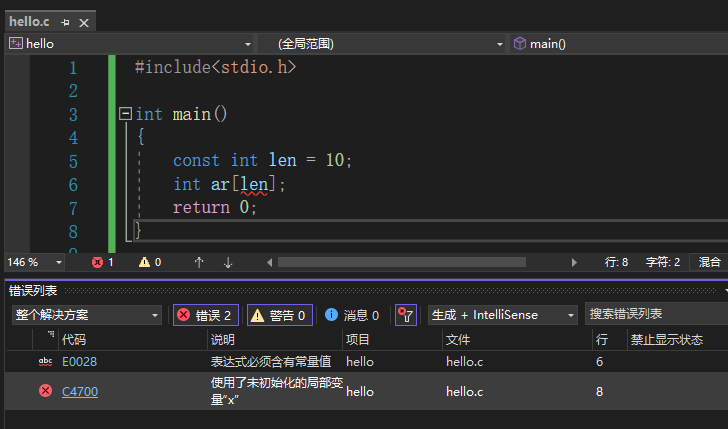Sort by the 行 column header
The image size is (728, 429).
[610, 339]
